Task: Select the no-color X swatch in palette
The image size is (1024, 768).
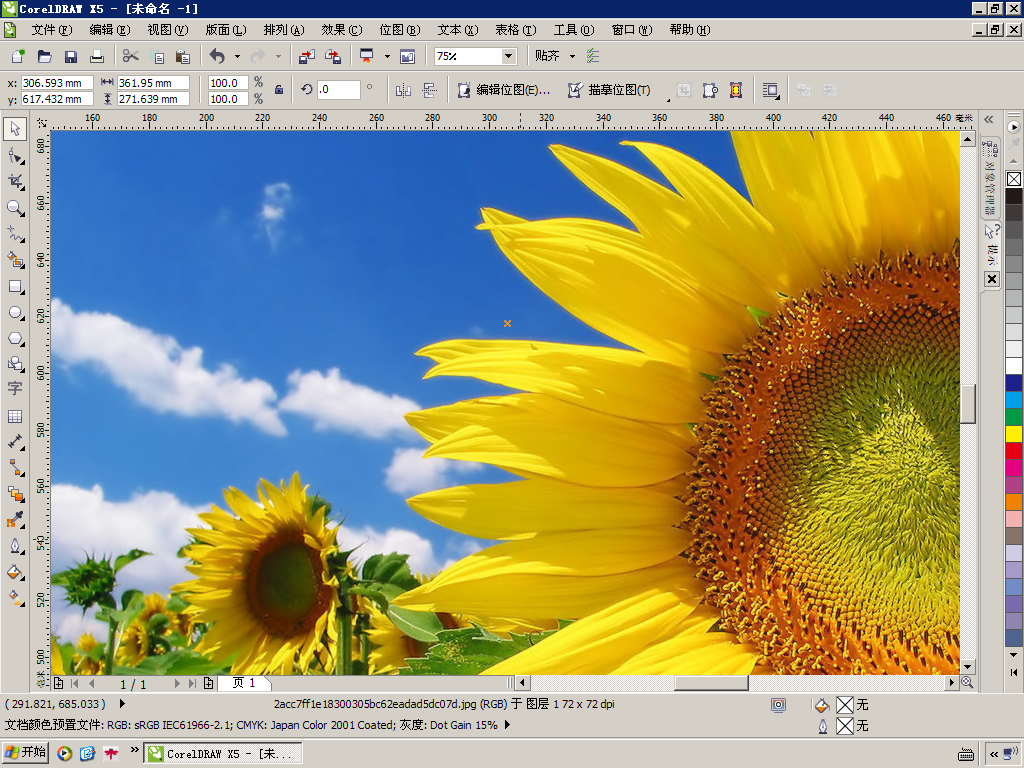Action: point(1014,179)
